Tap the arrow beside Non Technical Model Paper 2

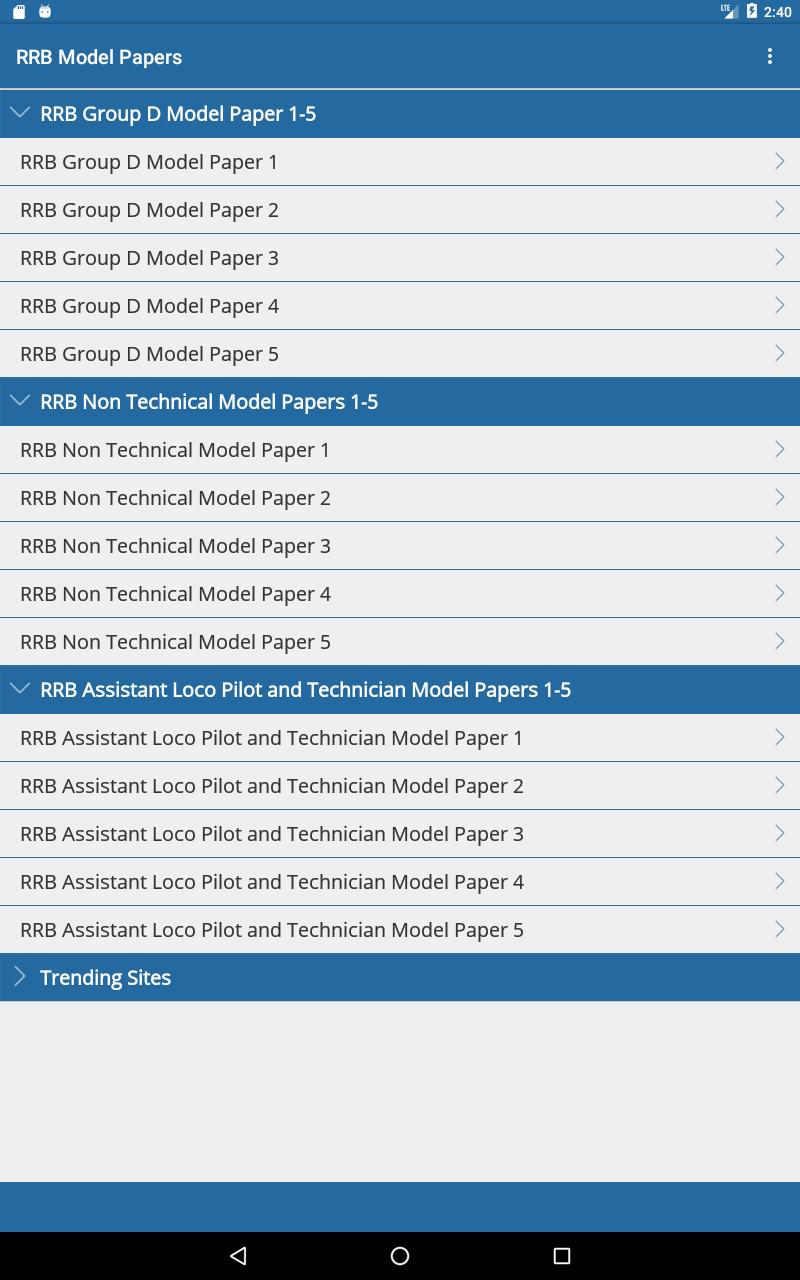point(780,497)
